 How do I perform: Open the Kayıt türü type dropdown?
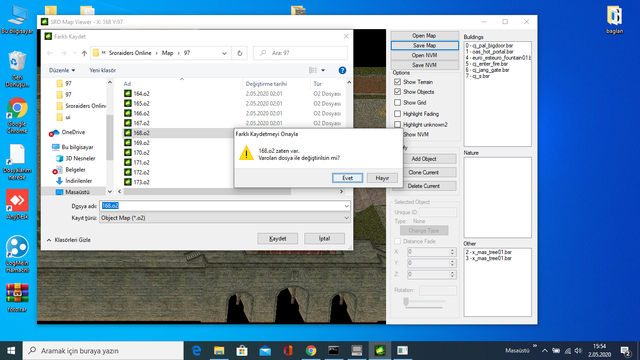[x=224, y=218]
